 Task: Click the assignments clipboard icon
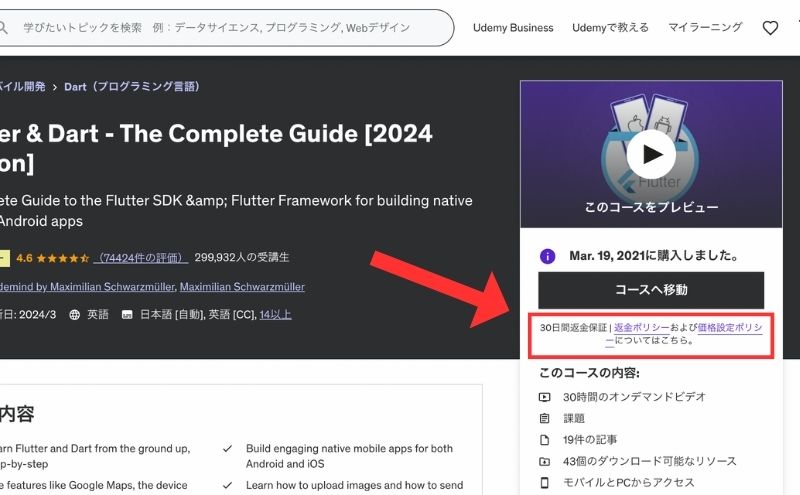544,418
